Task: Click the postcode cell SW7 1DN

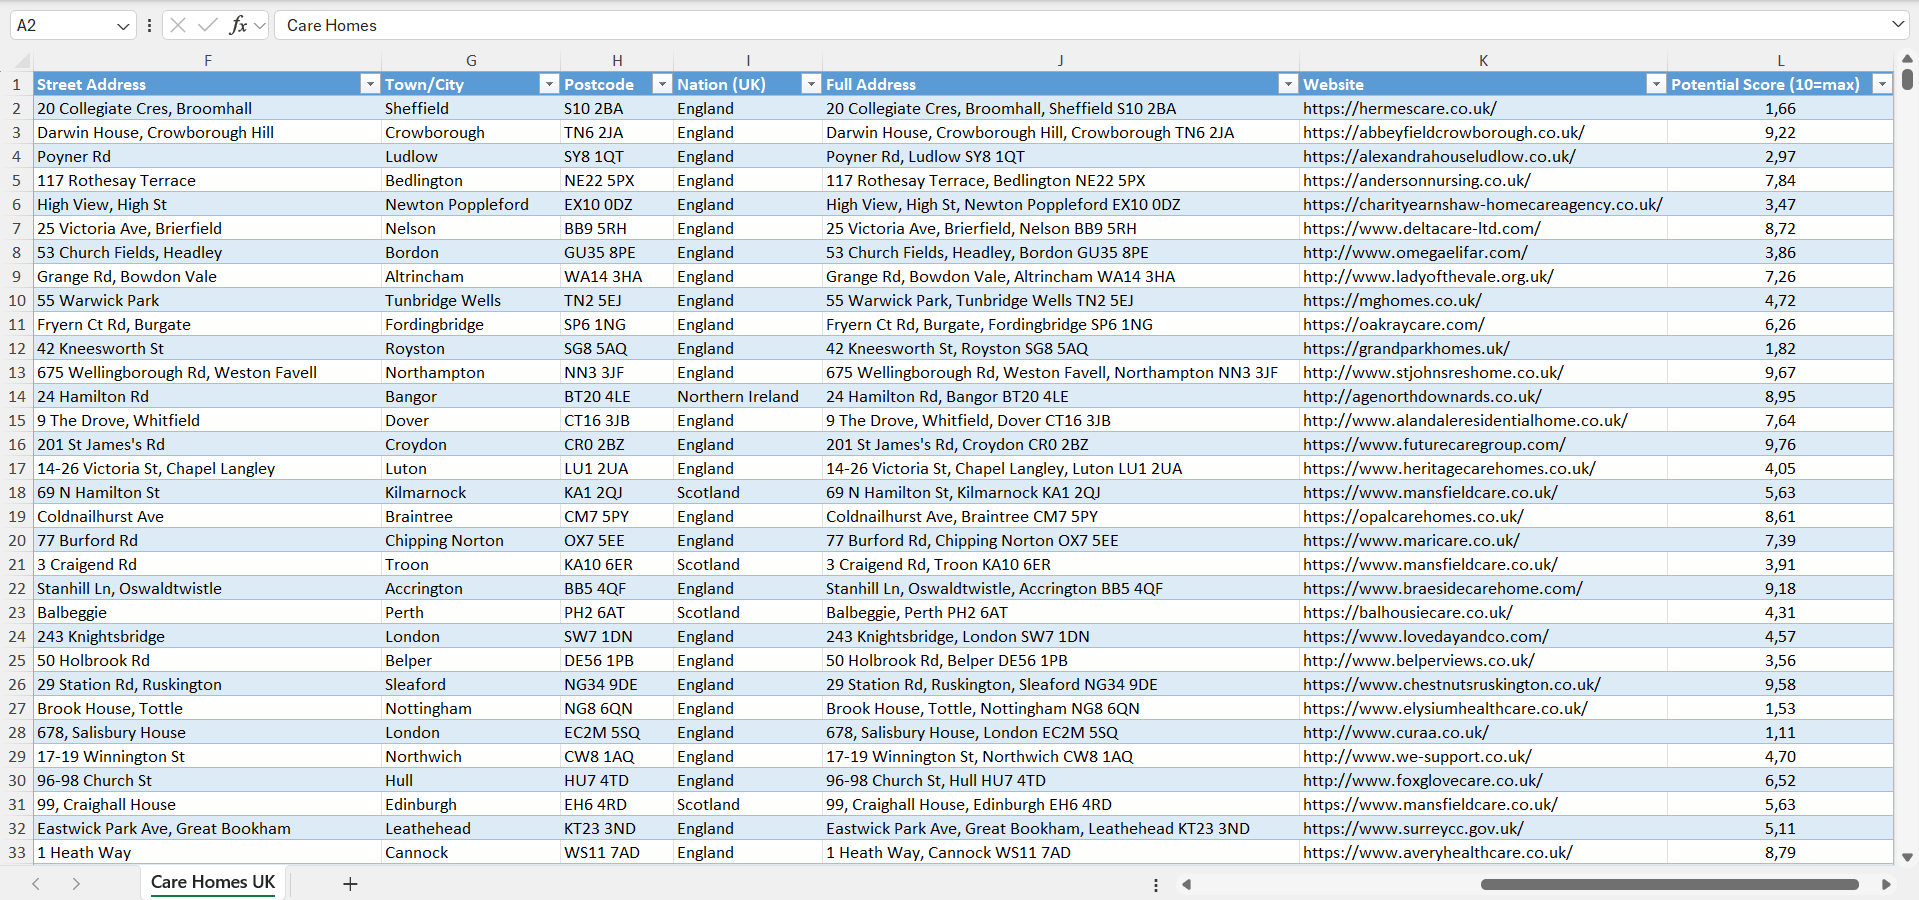Action: (617, 636)
